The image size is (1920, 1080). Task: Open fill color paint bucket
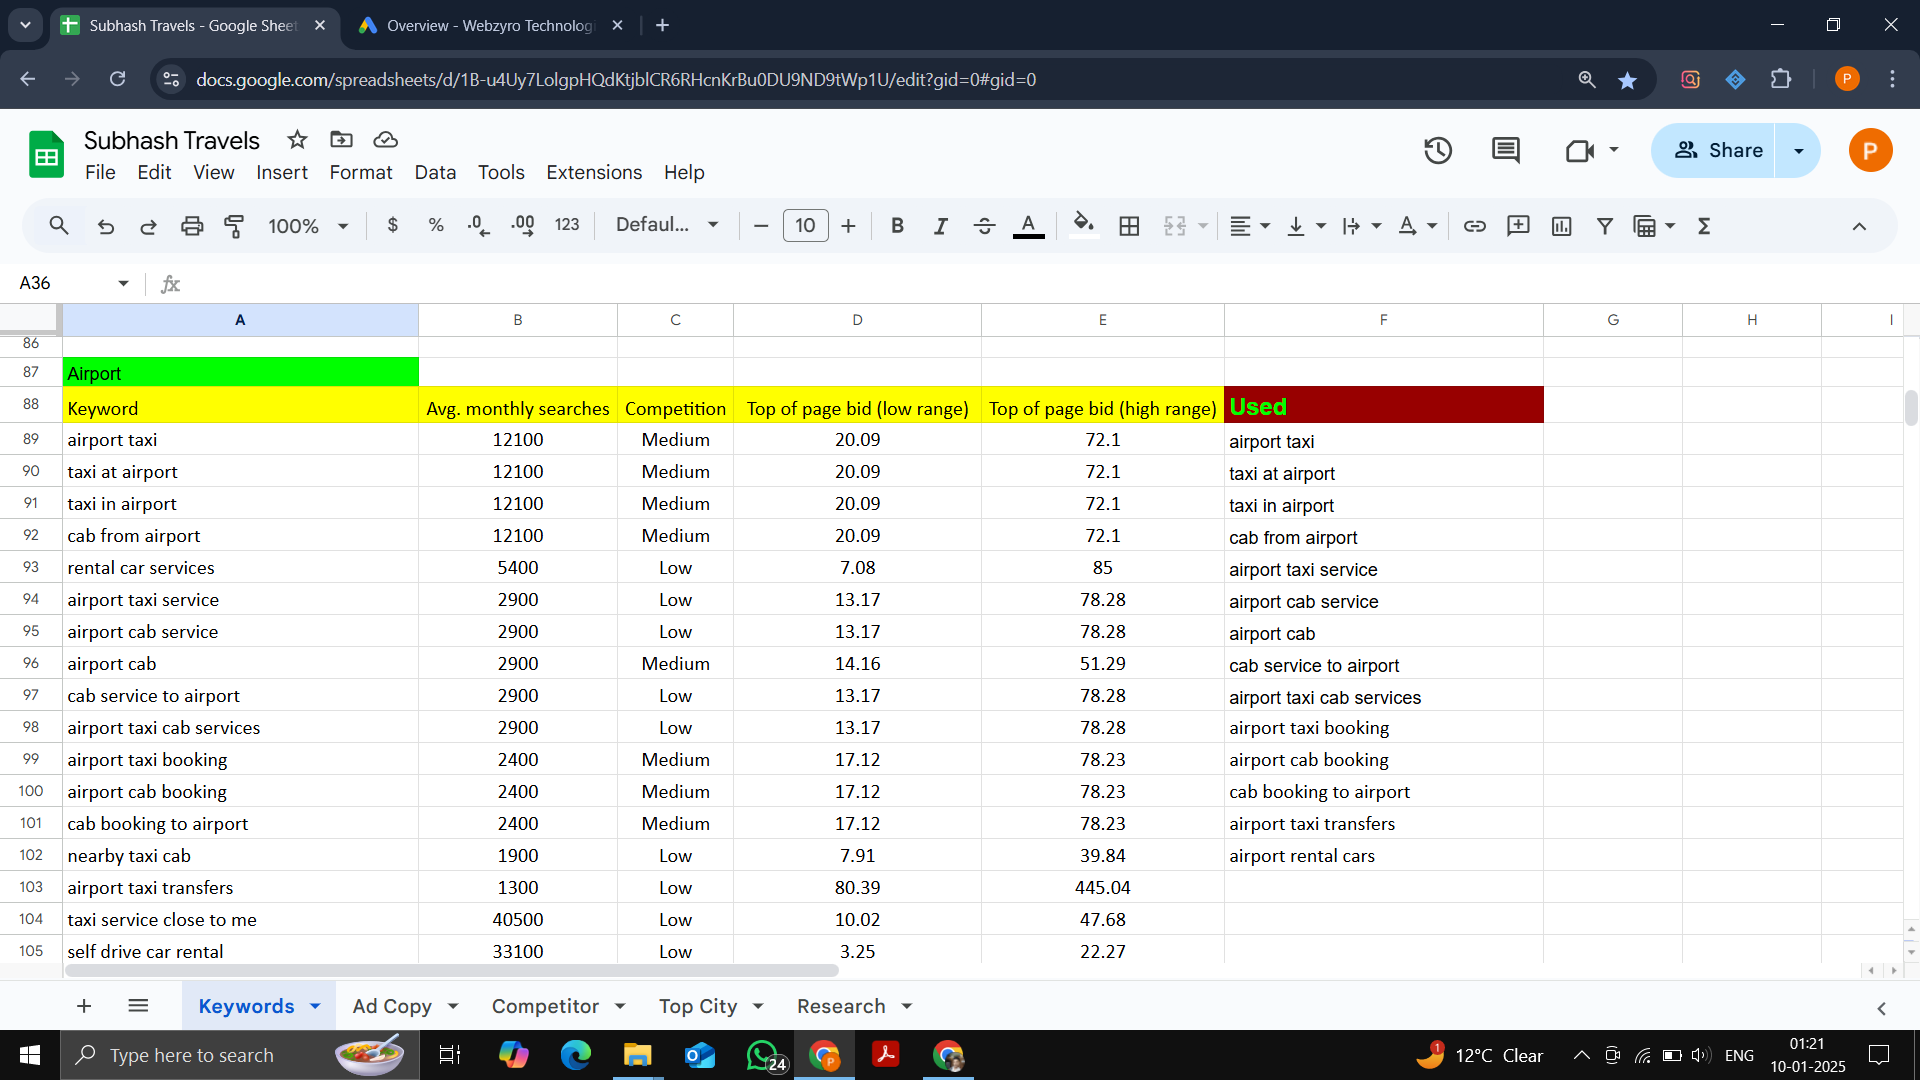coord(1083,226)
